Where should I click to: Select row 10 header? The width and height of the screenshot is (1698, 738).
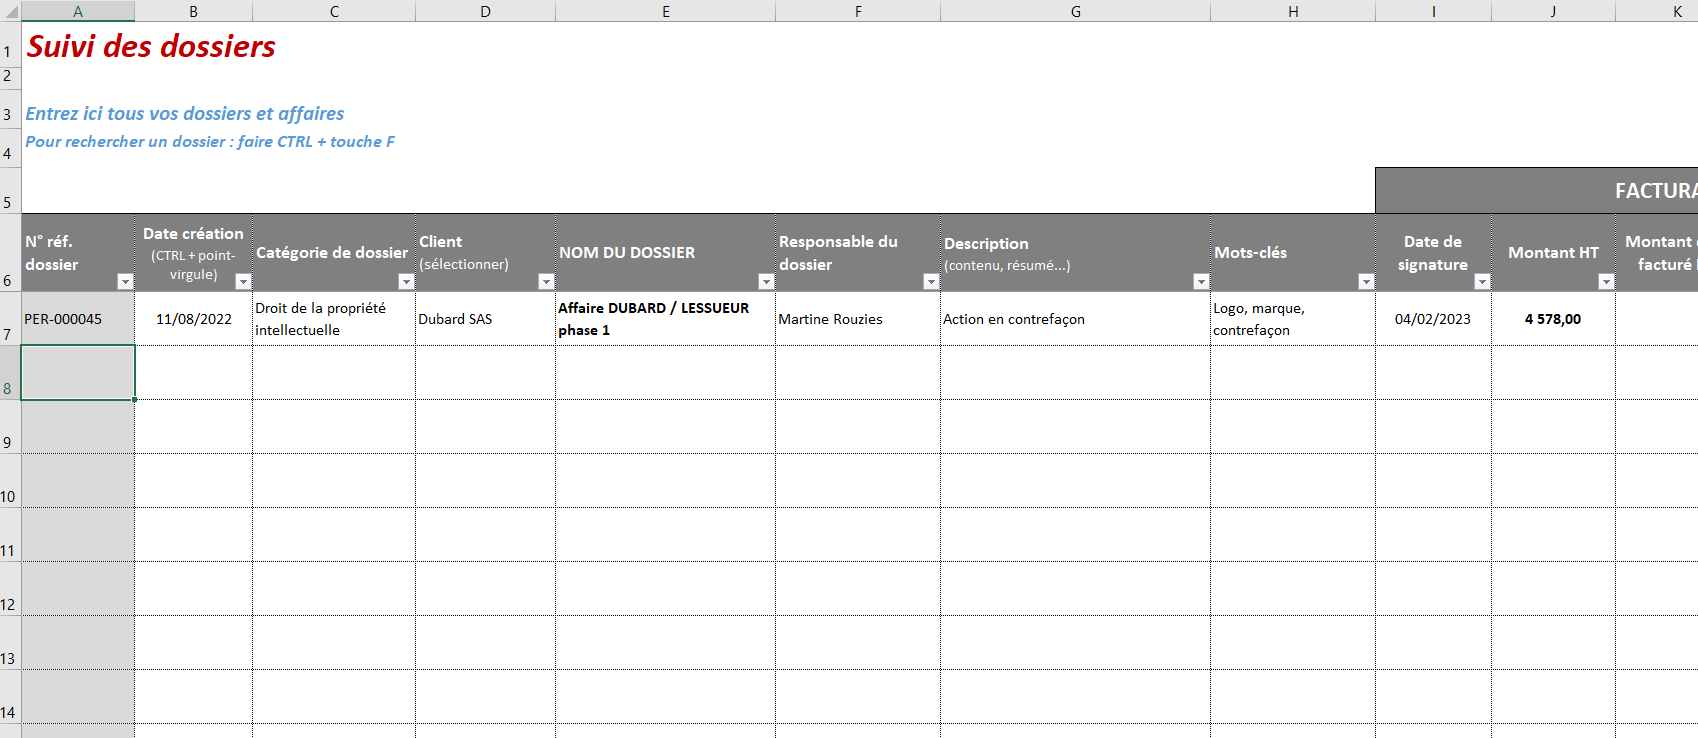(10, 481)
